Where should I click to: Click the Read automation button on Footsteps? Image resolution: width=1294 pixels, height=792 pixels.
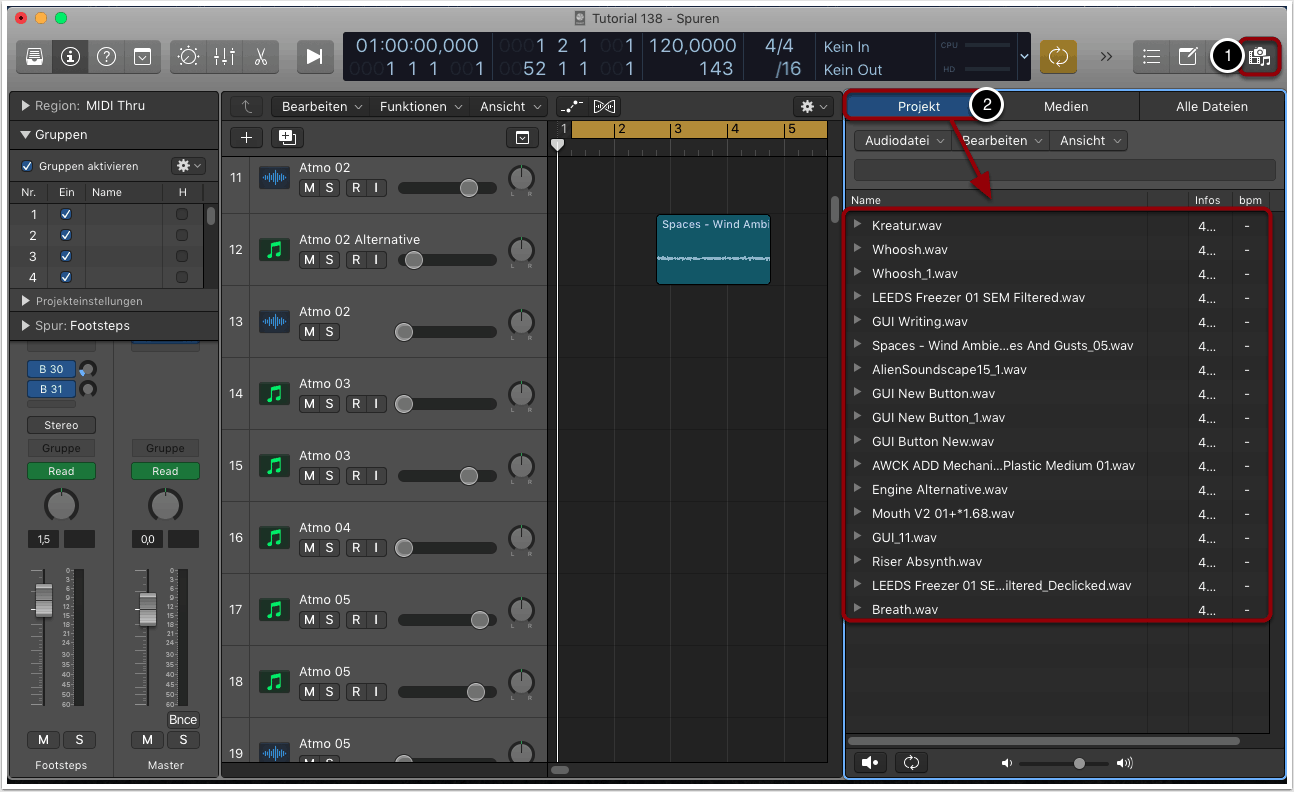[x=61, y=471]
